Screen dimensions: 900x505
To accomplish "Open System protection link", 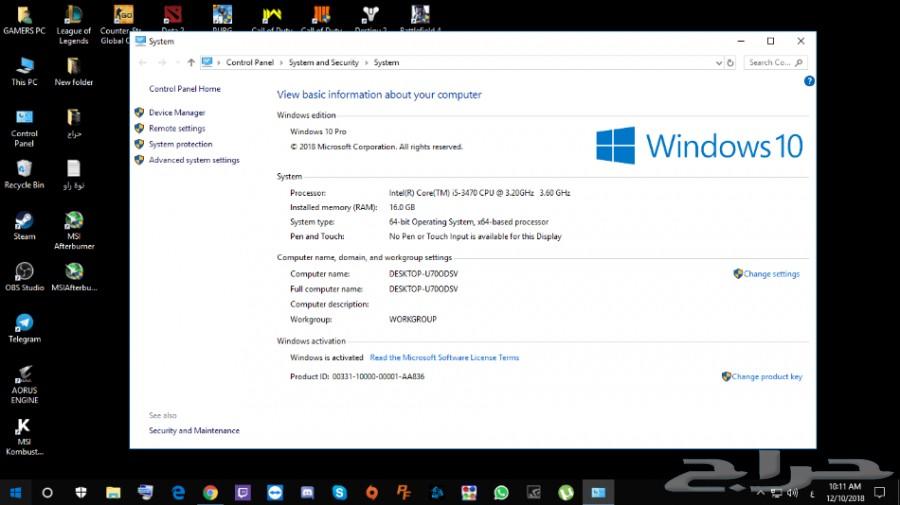I will 180,144.
